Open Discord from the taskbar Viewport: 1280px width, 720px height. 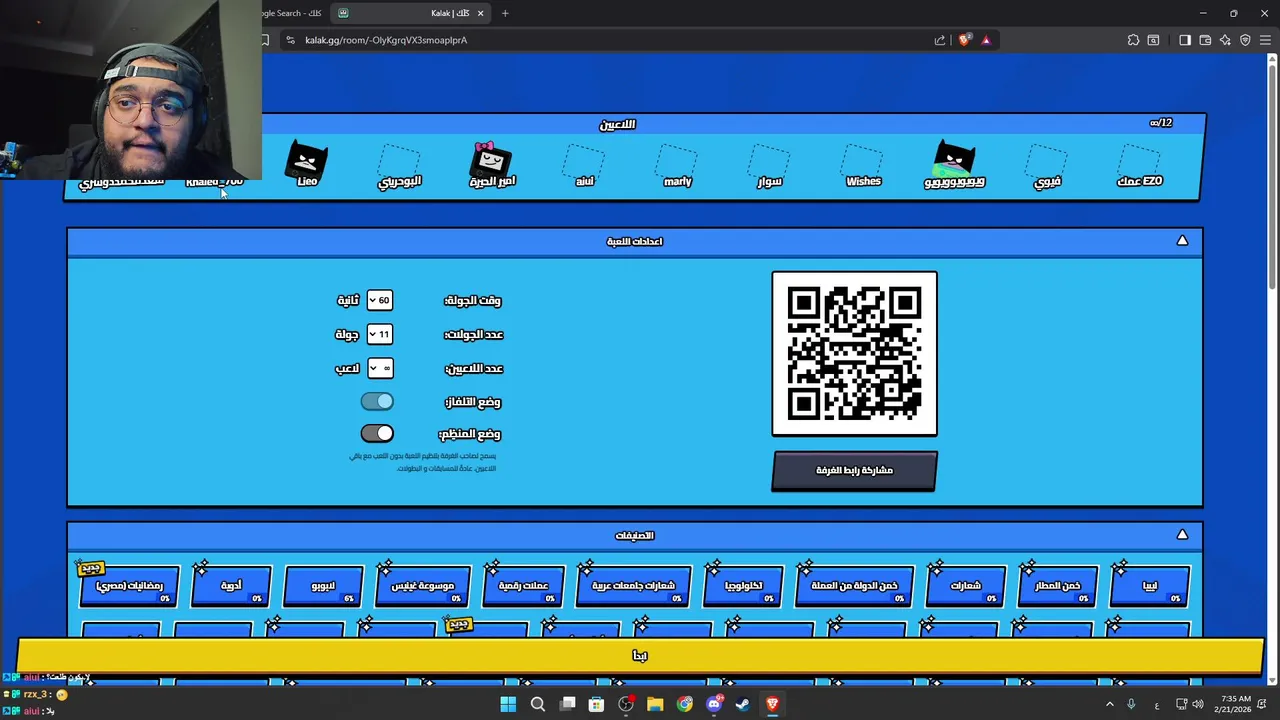coord(714,704)
